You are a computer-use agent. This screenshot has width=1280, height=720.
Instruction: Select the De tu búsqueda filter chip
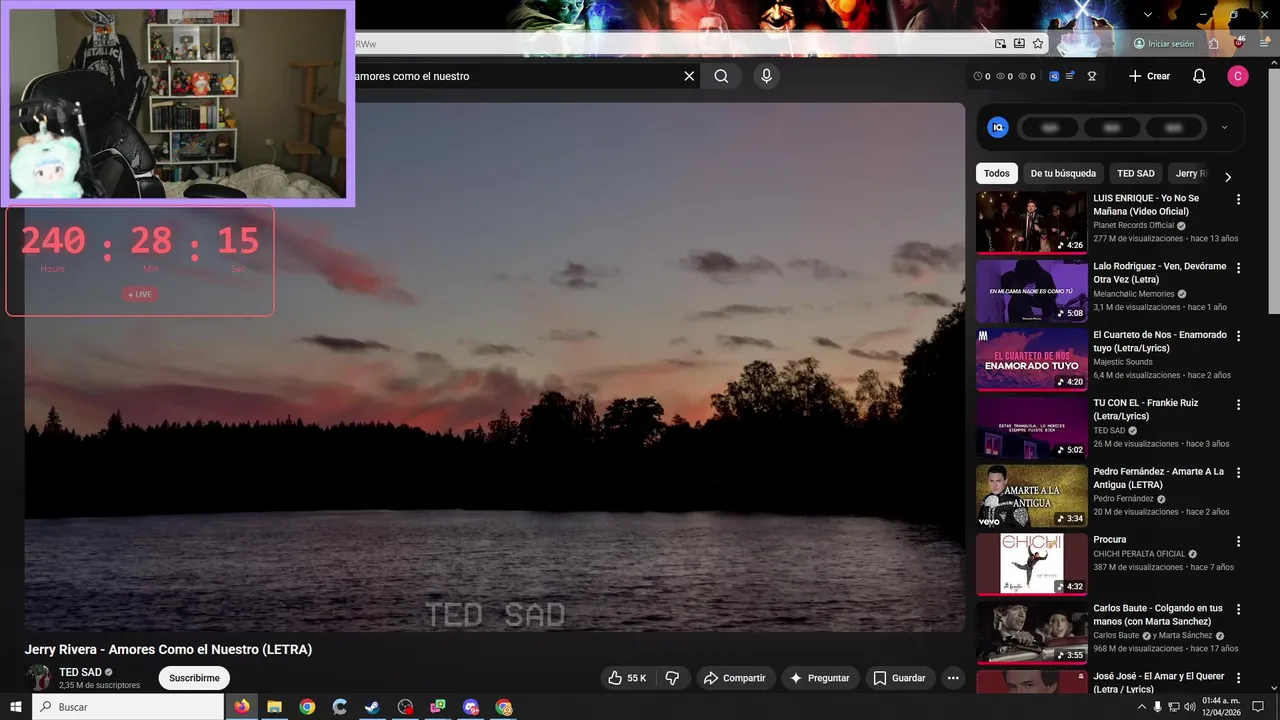1063,173
